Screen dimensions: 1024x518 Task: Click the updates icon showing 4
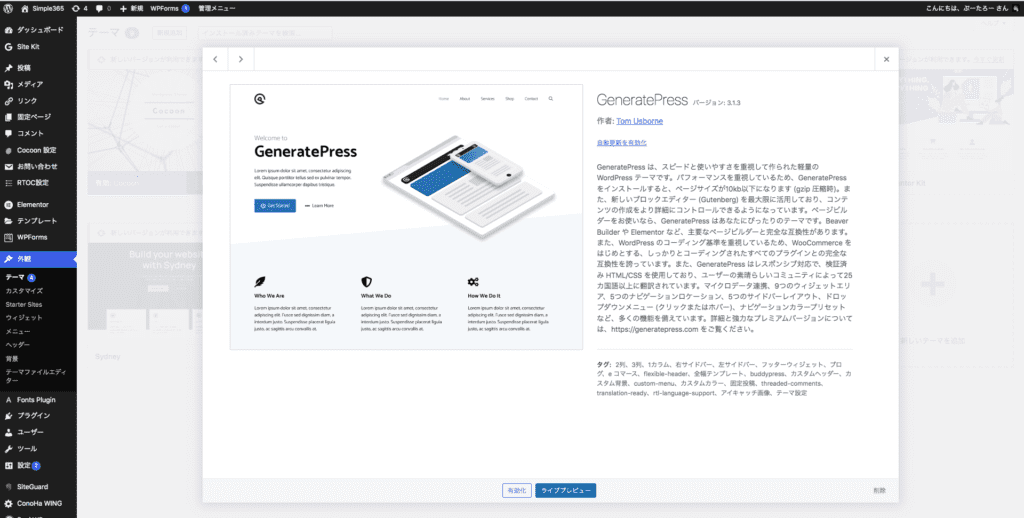click(80, 8)
